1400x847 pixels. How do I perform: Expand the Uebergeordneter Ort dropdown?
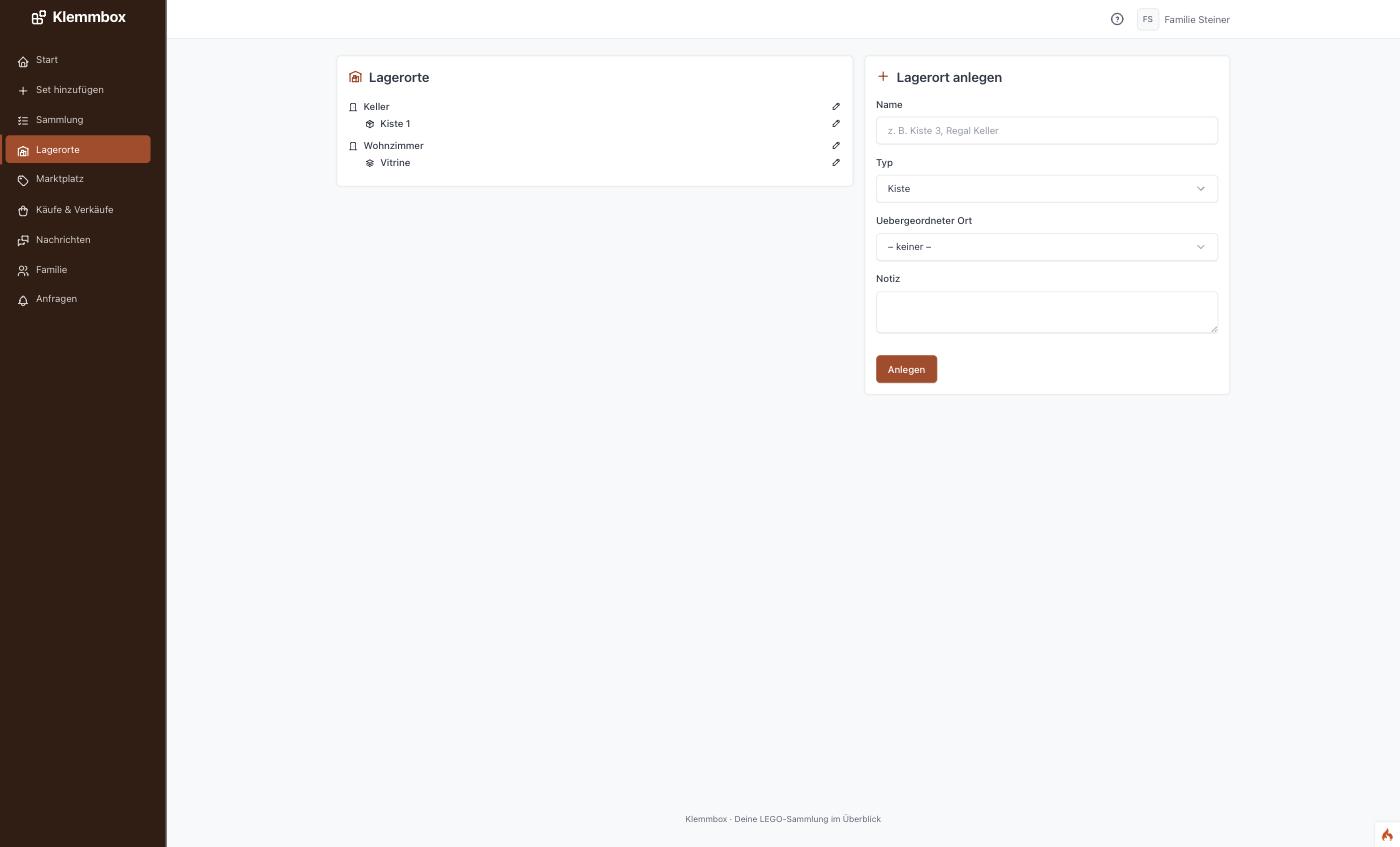(x=1046, y=247)
